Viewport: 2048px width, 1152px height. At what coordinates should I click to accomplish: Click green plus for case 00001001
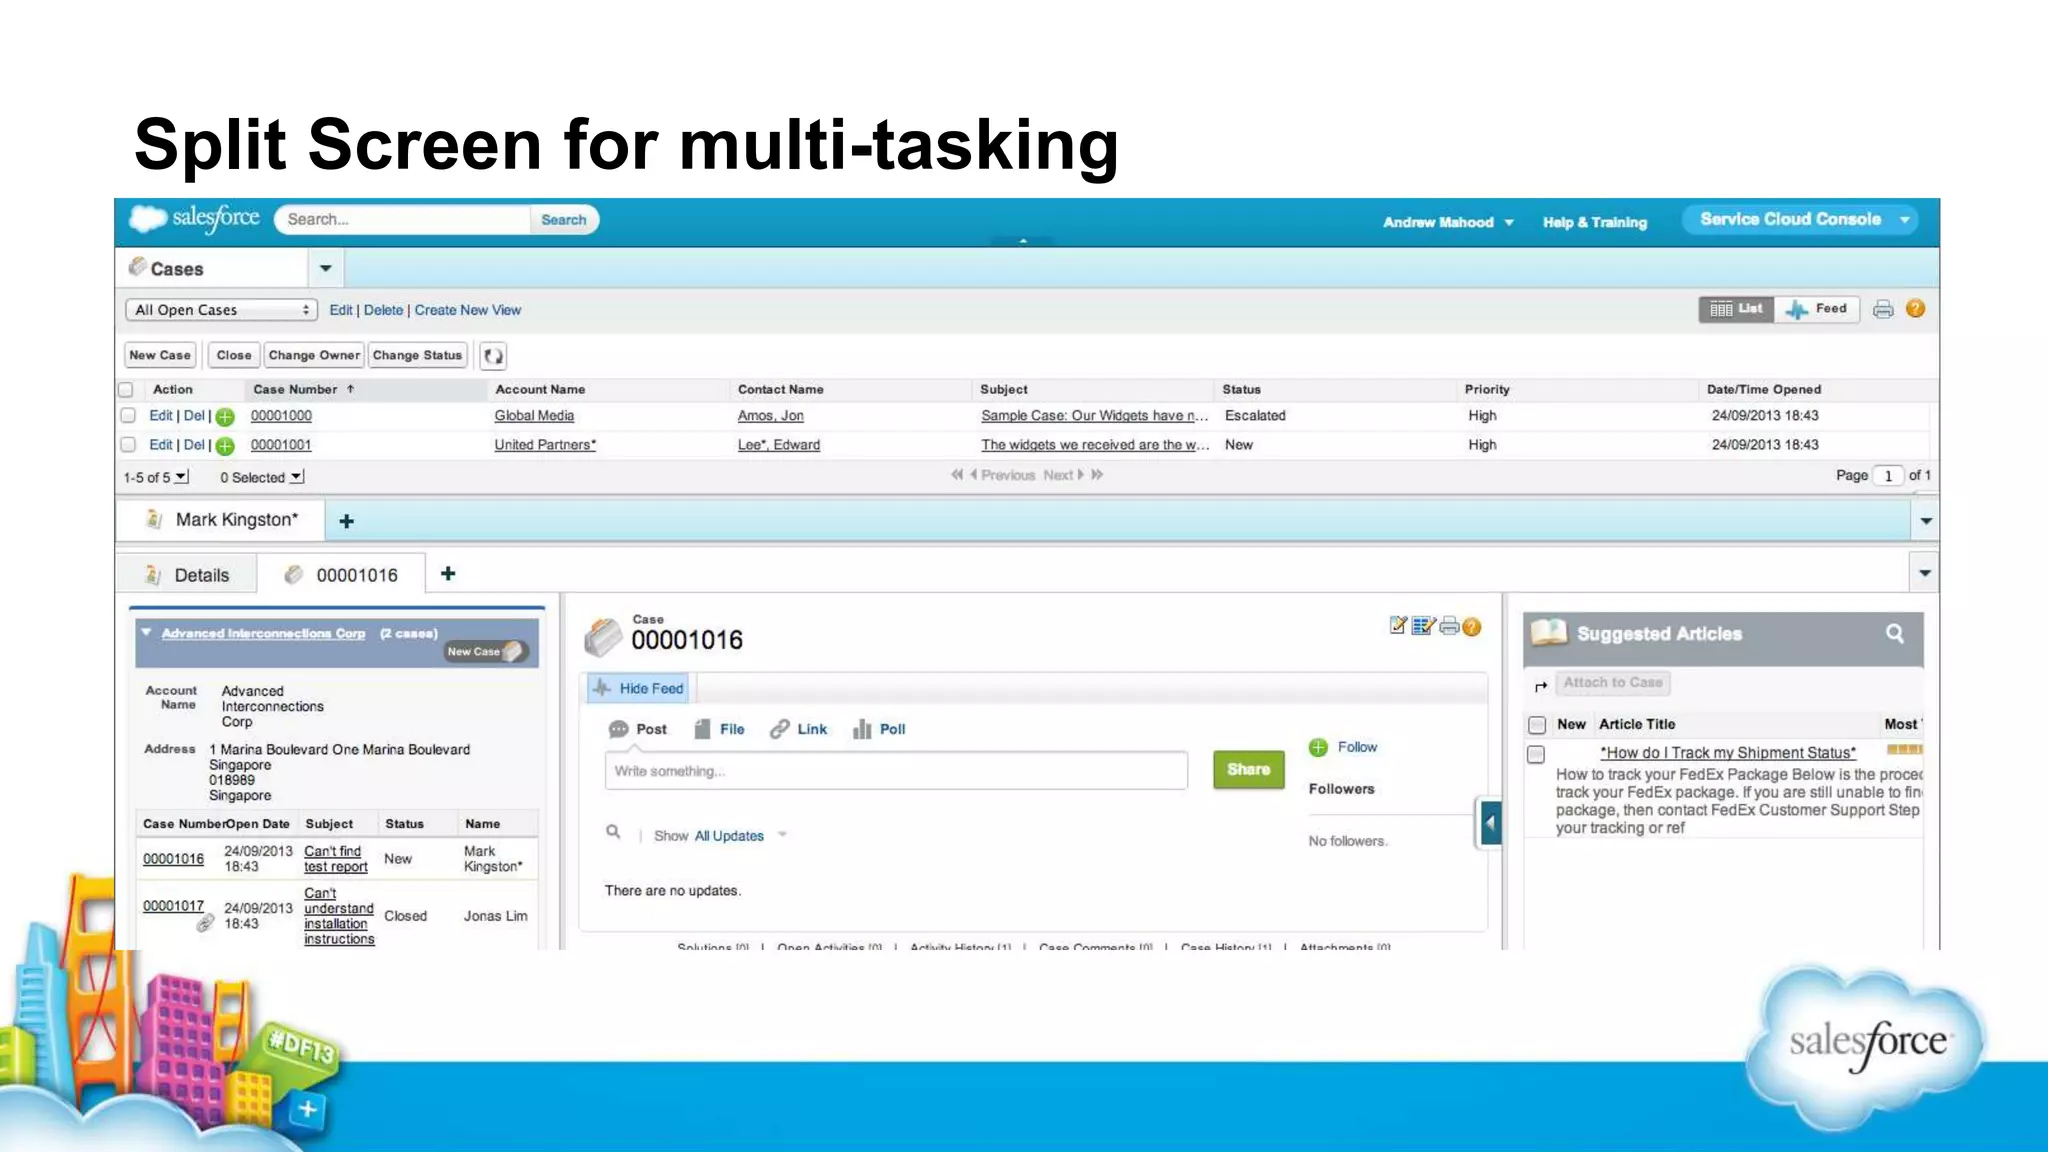click(x=225, y=446)
